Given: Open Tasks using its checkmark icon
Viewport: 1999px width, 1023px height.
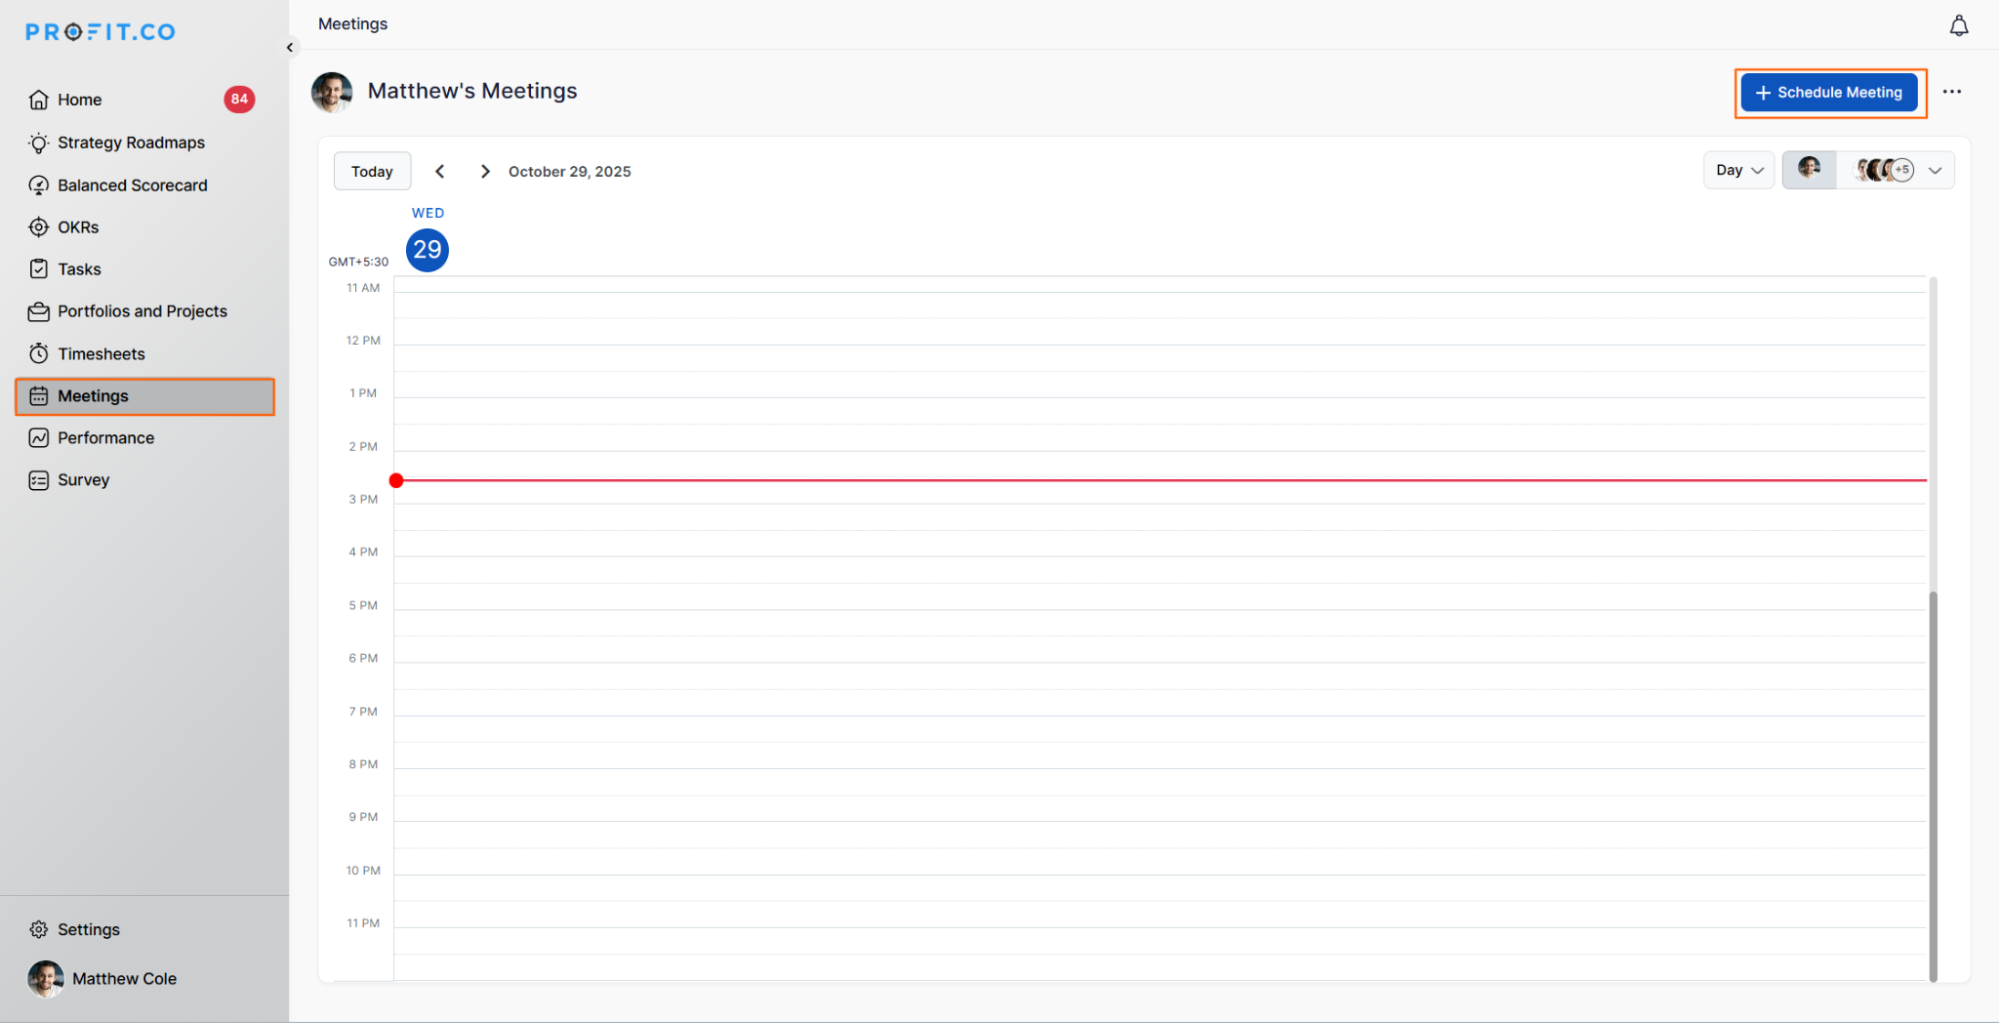Looking at the screenshot, I should [39, 270].
